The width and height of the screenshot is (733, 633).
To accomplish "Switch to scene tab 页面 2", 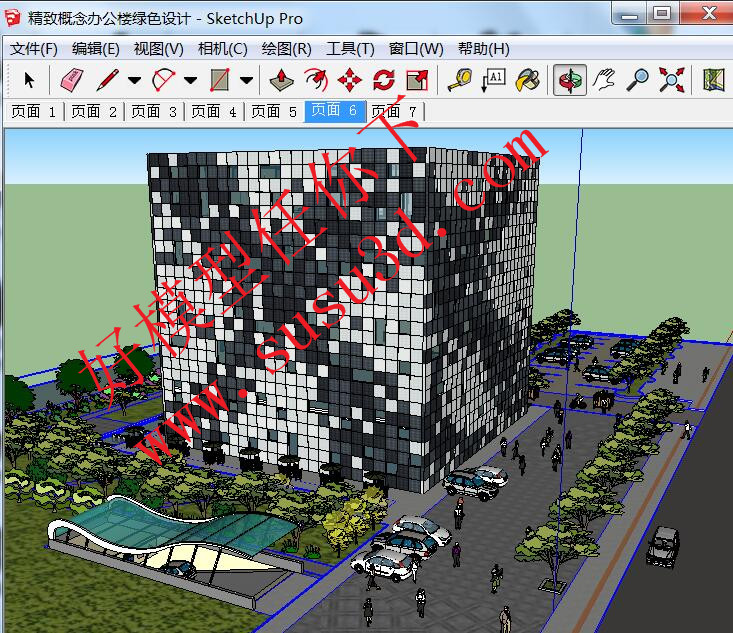I will click(93, 111).
